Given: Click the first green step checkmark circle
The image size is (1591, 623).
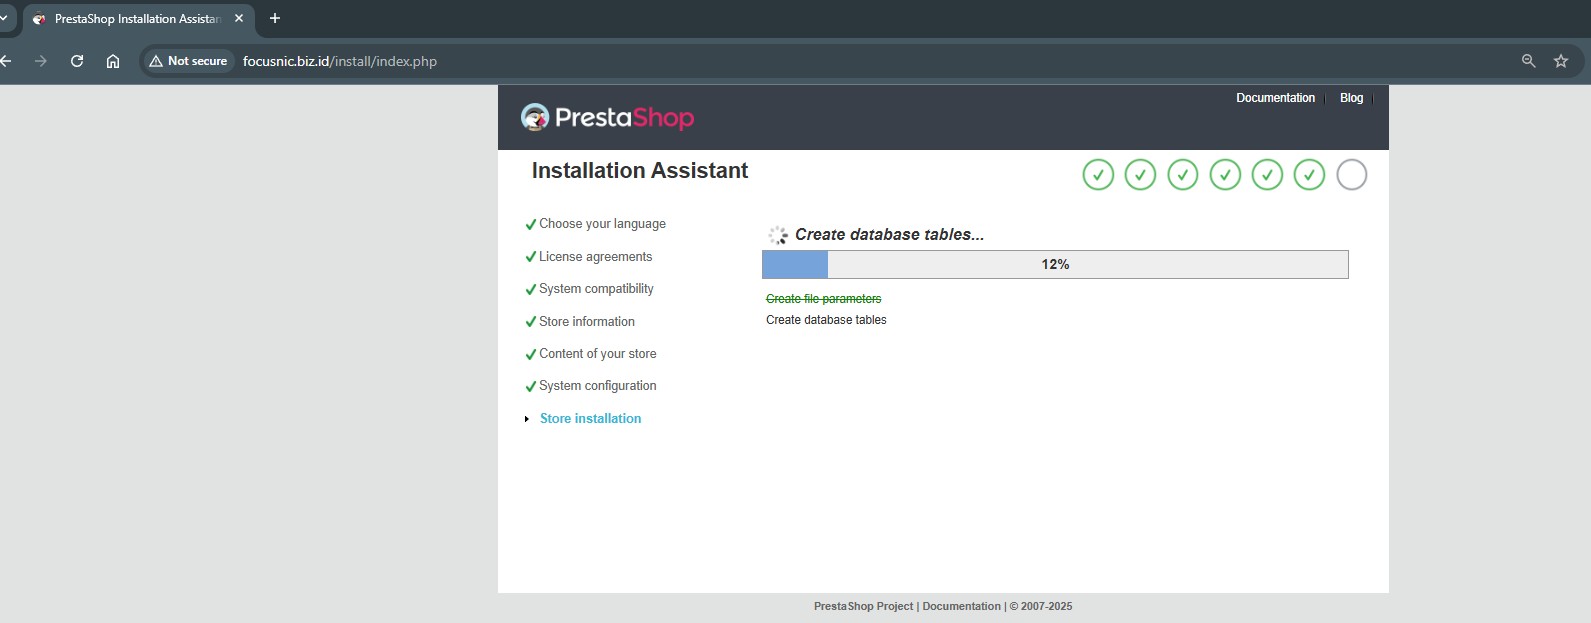Looking at the screenshot, I should [x=1097, y=175].
